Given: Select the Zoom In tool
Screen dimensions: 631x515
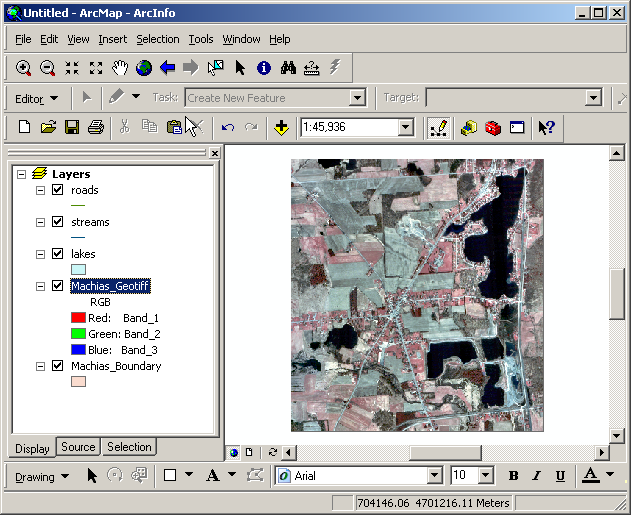Looking at the screenshot, I should point(24,68).
